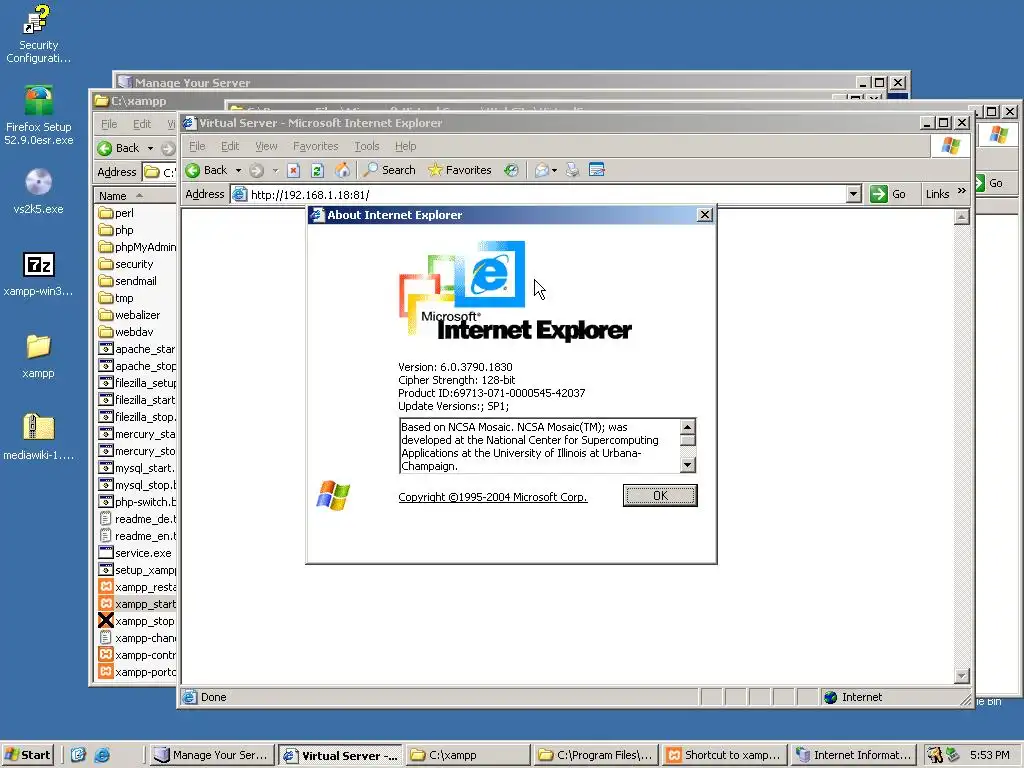Expand the Links toolbar chevron
Screen dimensions: 1024x768
[961, 191]
